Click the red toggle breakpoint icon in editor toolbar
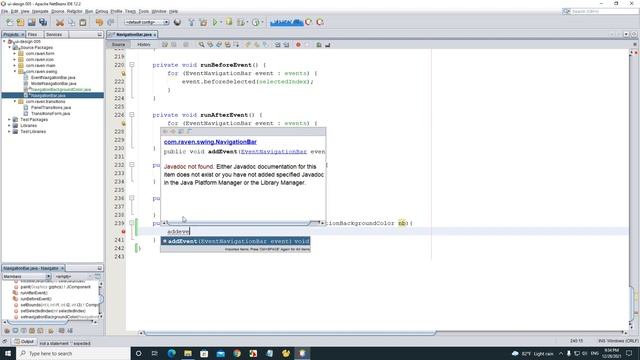The width and height of the screenshot is (640, 360). click(298, 44)
